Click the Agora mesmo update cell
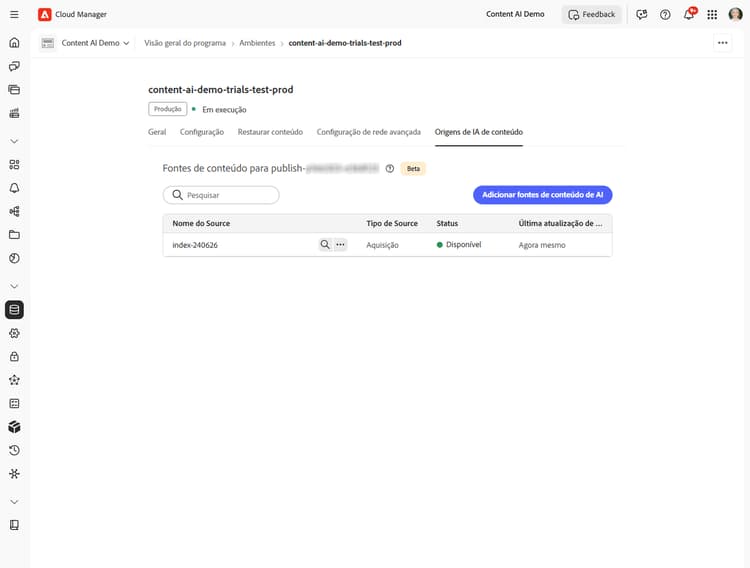This screenshot has height=568, width=750. 542,245
